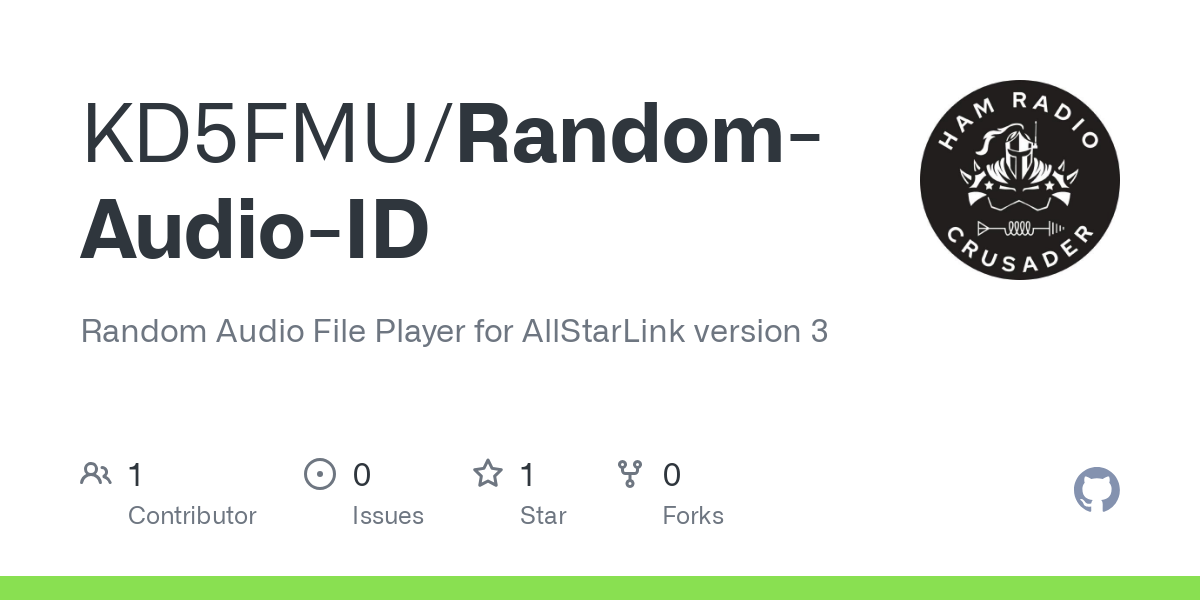The image size is (1200, 600).
Task: Click the star count 1
Action: click(528, 475)
